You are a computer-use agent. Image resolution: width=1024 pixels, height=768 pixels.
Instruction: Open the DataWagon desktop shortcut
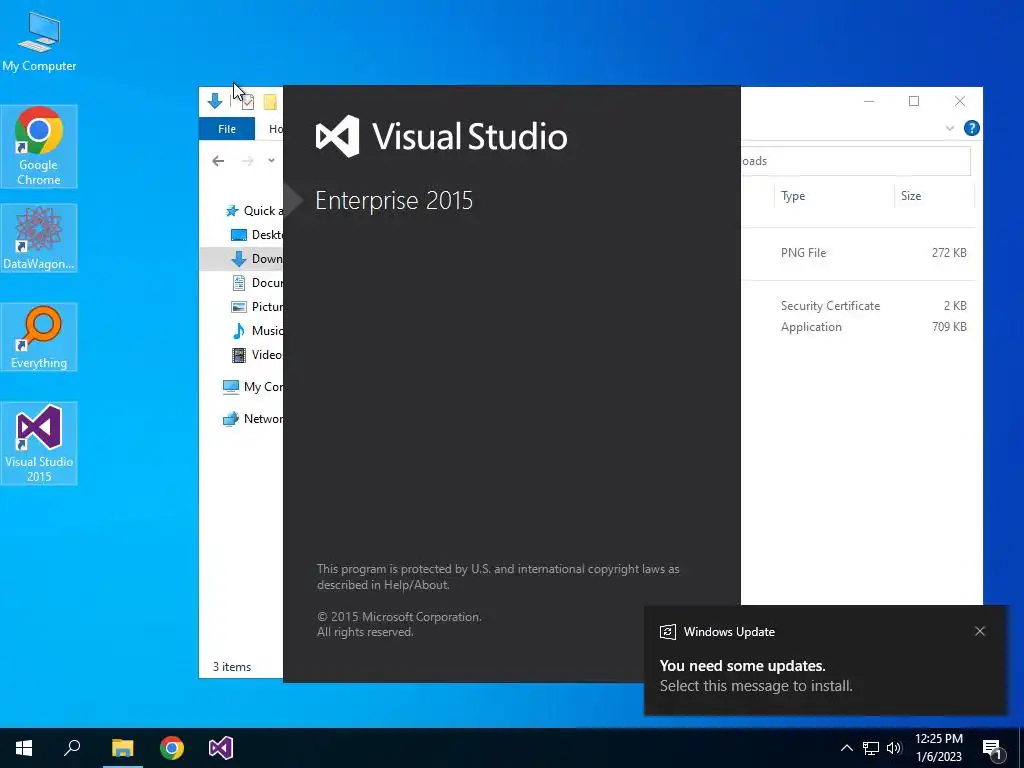pyautogui.click(x=39, y=238)
